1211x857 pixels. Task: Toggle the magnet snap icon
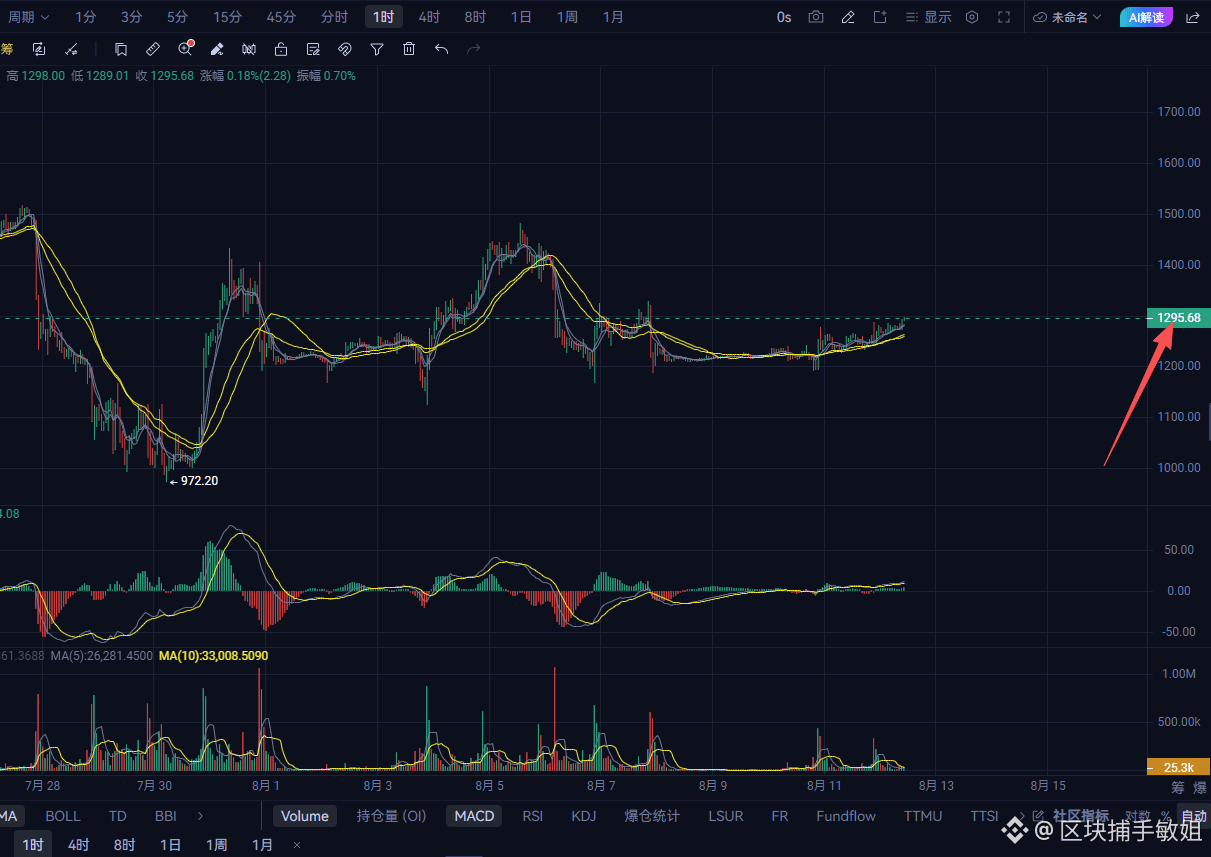[345, 49]
